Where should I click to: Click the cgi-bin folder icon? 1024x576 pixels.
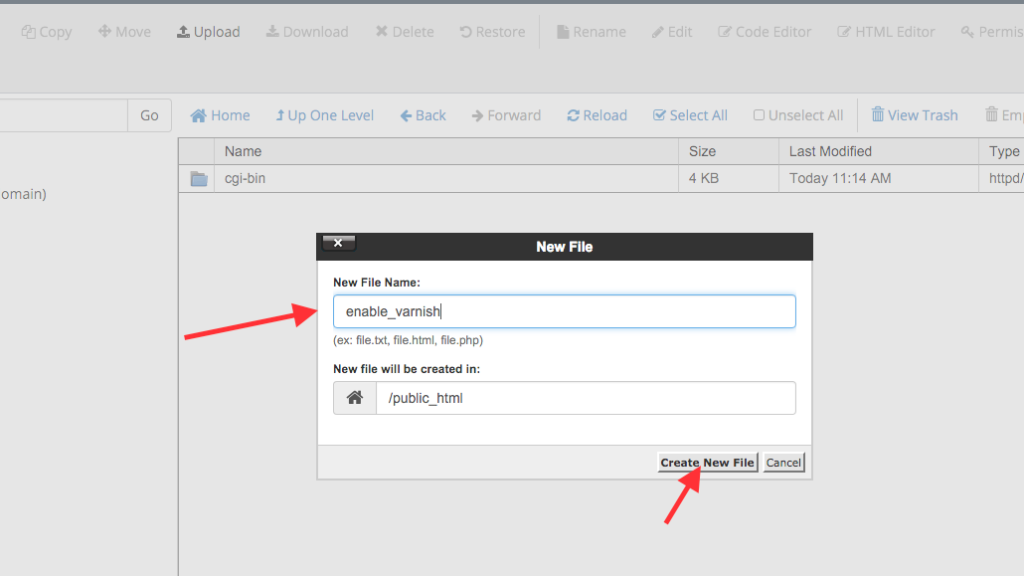coord(199,178)
